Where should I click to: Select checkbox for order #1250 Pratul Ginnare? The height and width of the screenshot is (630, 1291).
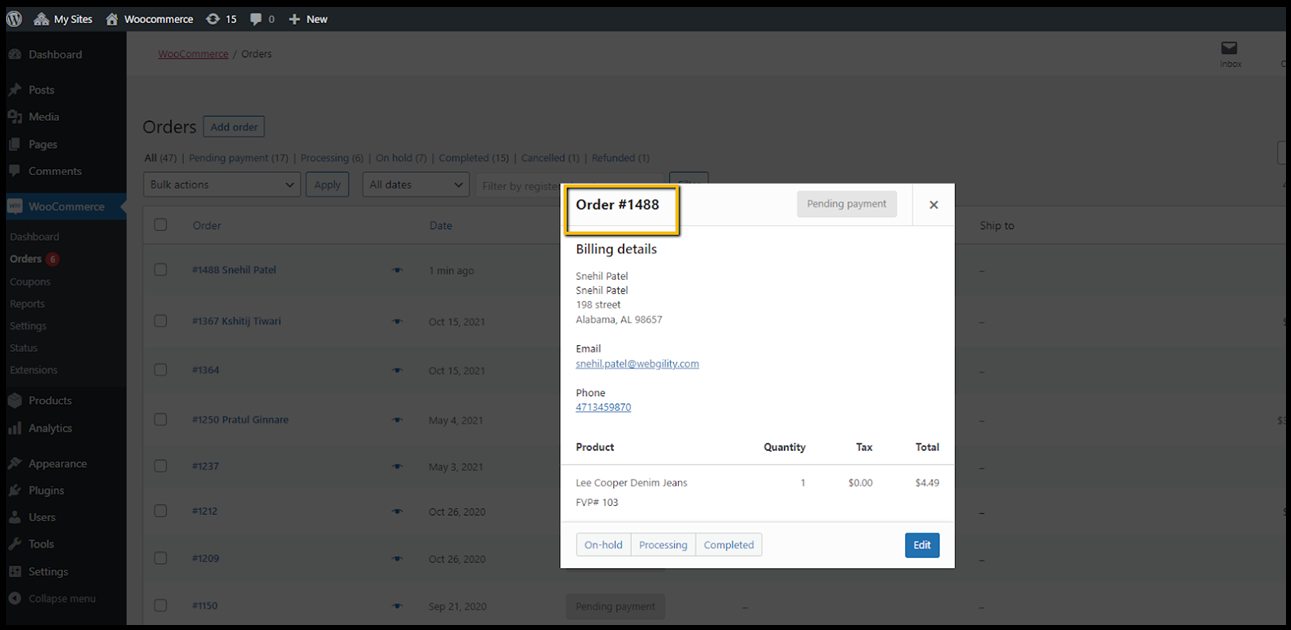click(x=161, y=420)
